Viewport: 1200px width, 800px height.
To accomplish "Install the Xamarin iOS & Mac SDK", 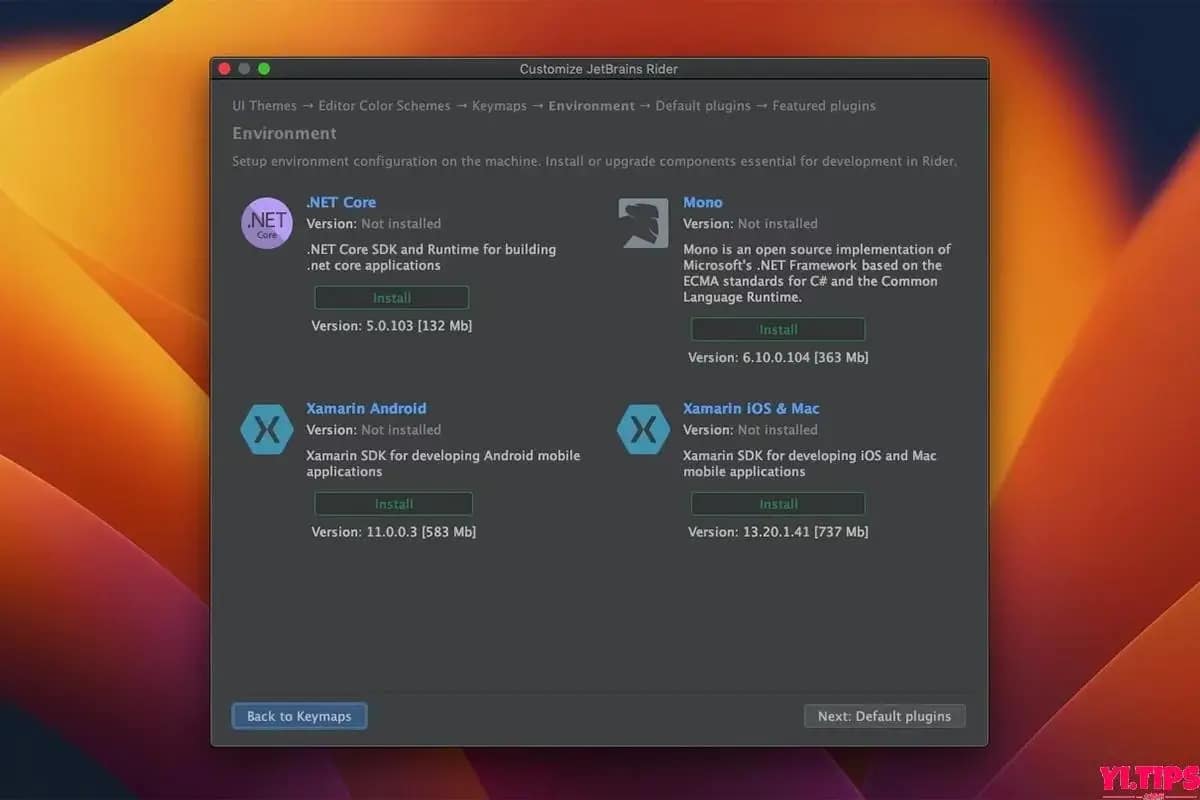I will pos(778,503).
